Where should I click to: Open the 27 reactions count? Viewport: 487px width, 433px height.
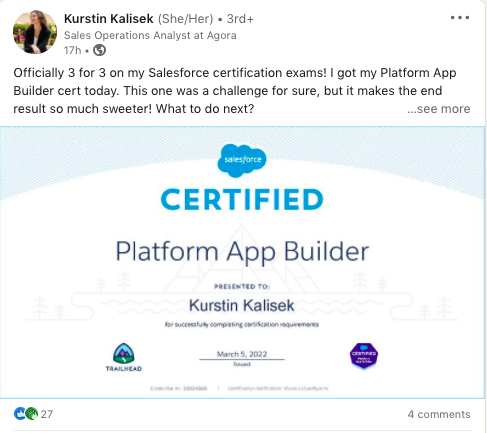coord(47,414)
